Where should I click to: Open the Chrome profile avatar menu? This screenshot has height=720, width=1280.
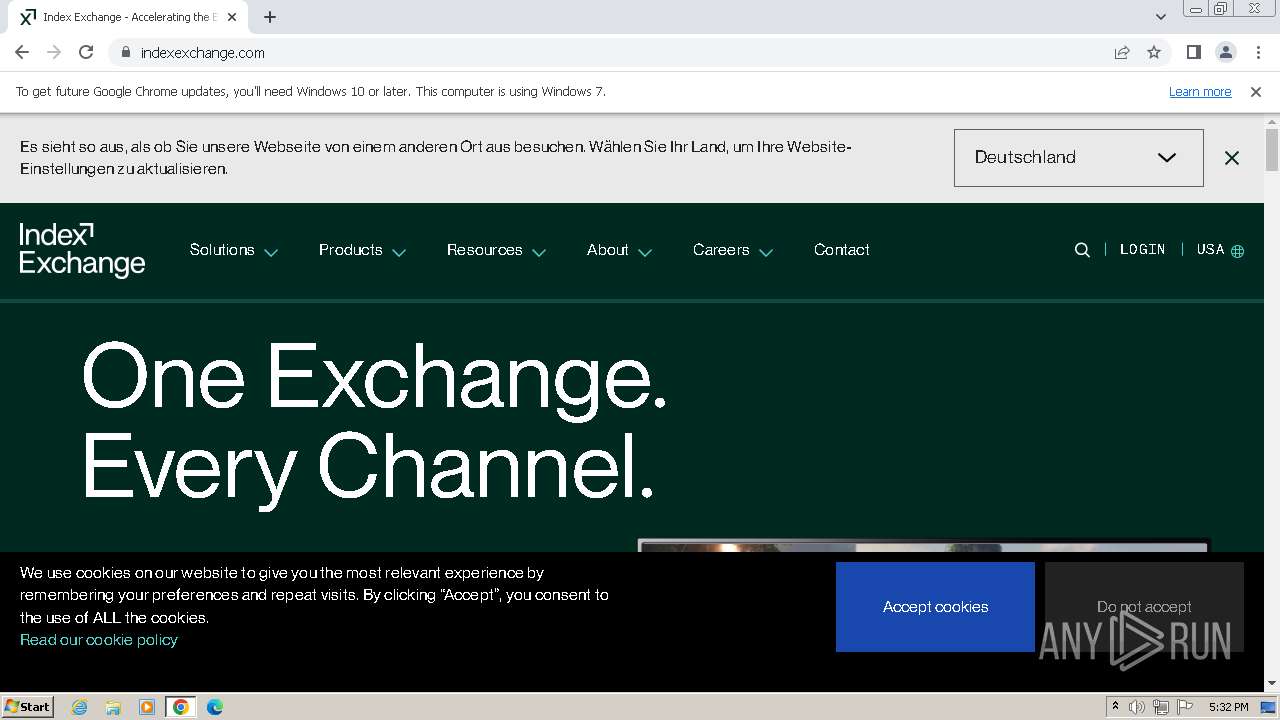click(1225, 53)
